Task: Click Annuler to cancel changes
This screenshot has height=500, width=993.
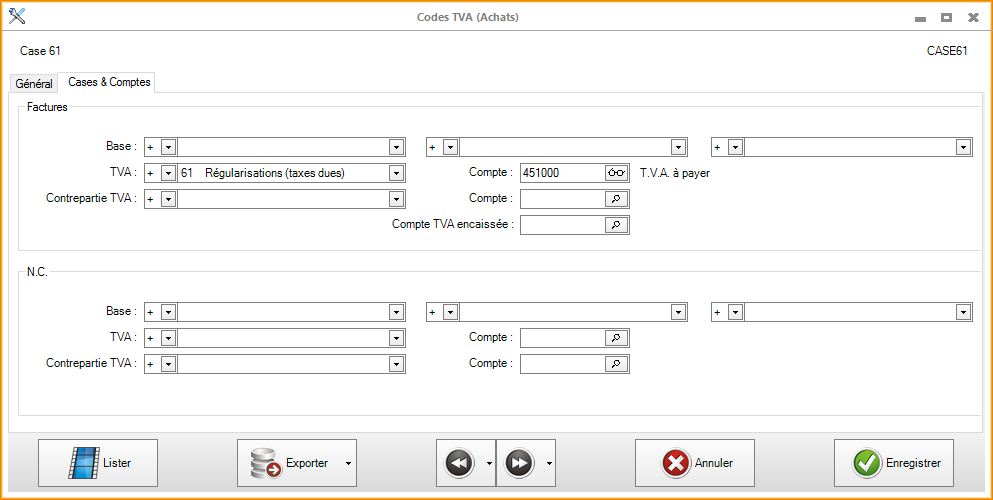Action: click(x=694, y=463)
